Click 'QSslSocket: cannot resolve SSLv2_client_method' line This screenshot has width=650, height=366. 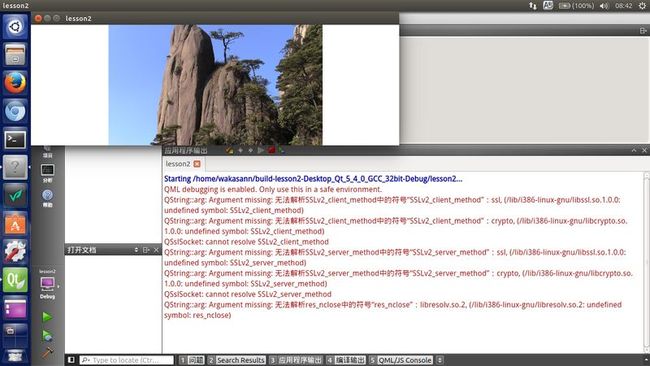246,242
